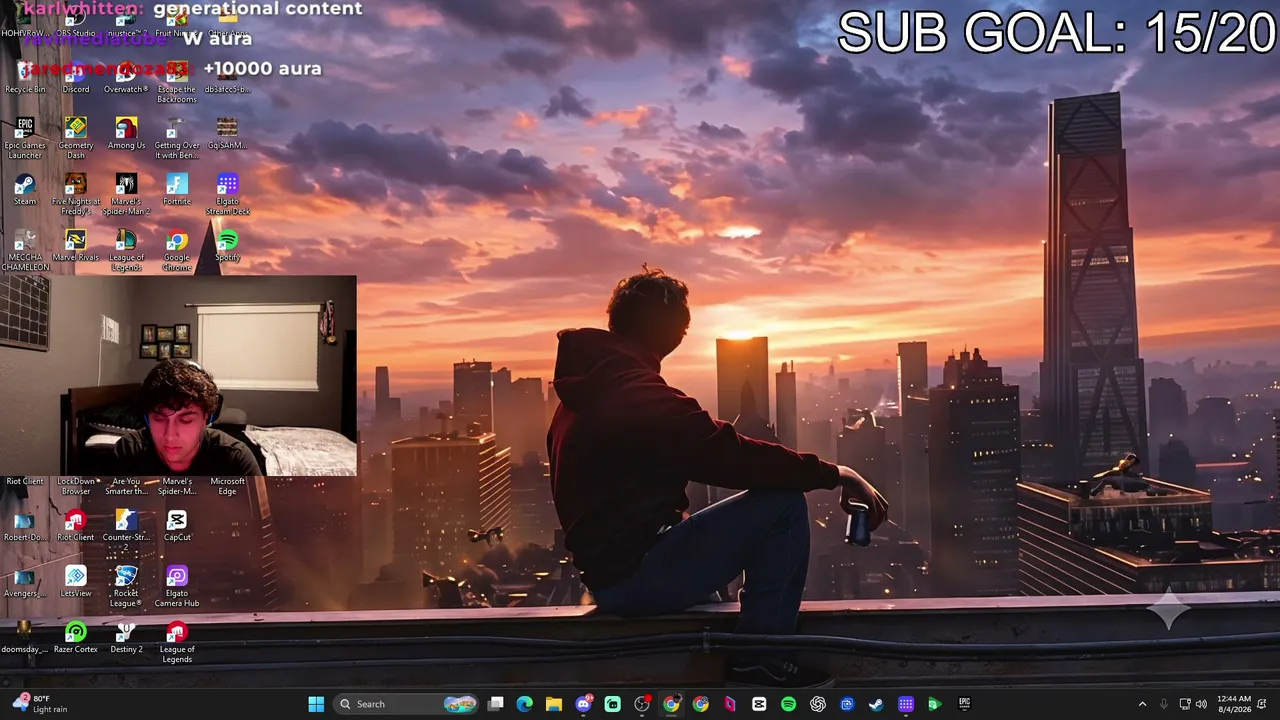Select the Razer Cortex desktop shortcut
Image resolution: width=1280 pixels, height=720 pixels.
pos(76,638)
